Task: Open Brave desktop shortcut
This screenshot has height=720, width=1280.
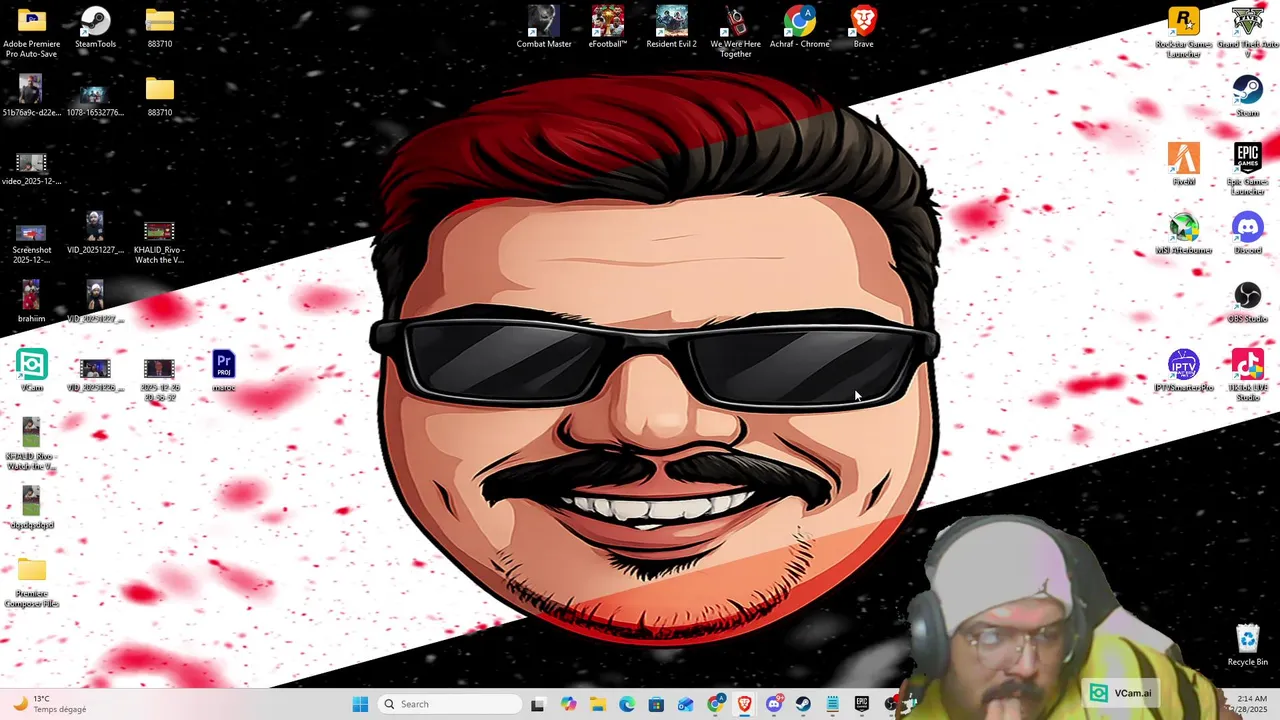Action: (x=863, y=27)
